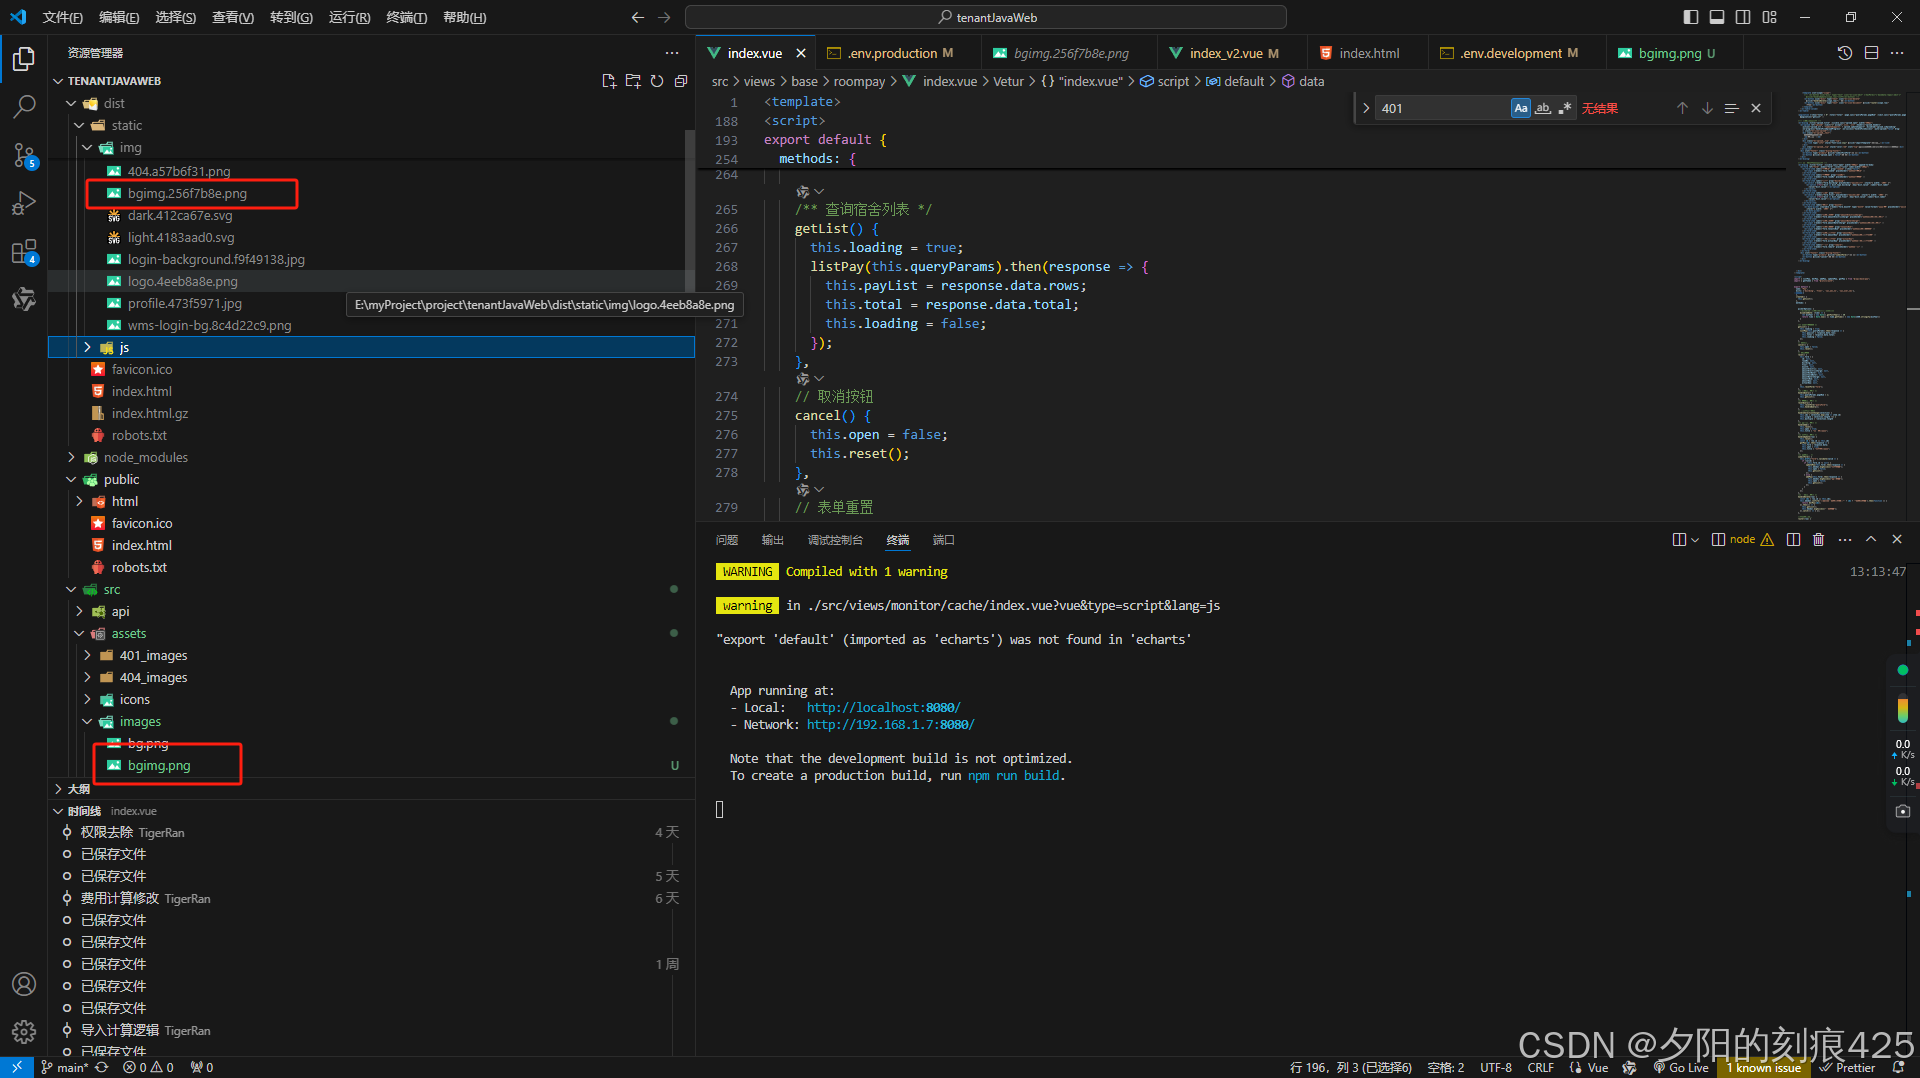
Task: Open localhost:8080 link in terminal
Action: pyautogui.click(x=883, y=708)
